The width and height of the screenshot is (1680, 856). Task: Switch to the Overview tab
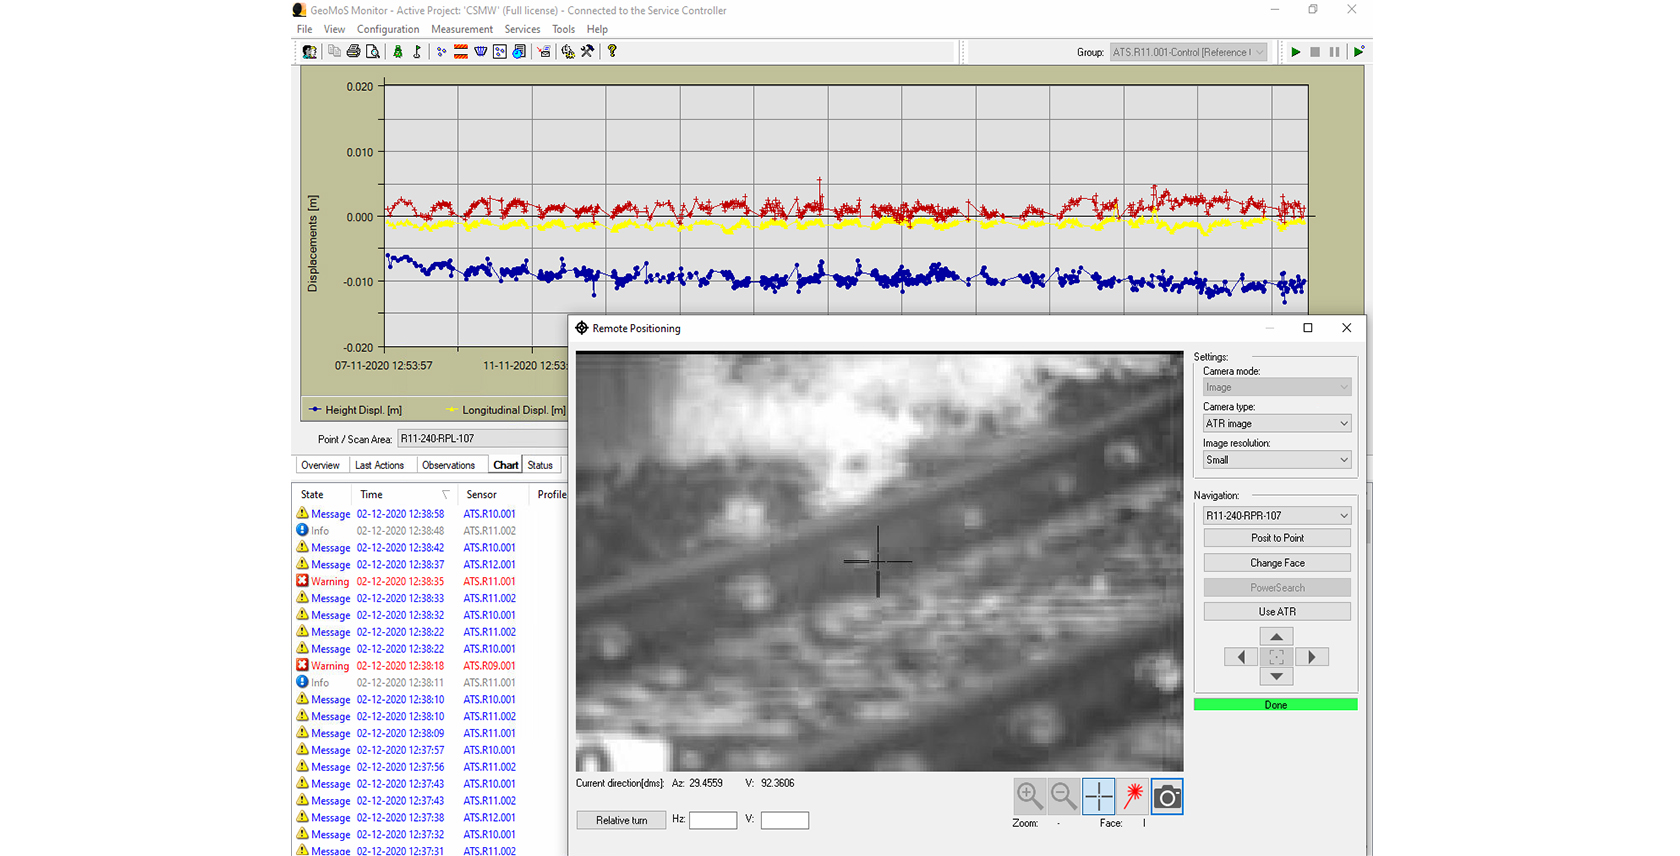(x=320, y=465)
